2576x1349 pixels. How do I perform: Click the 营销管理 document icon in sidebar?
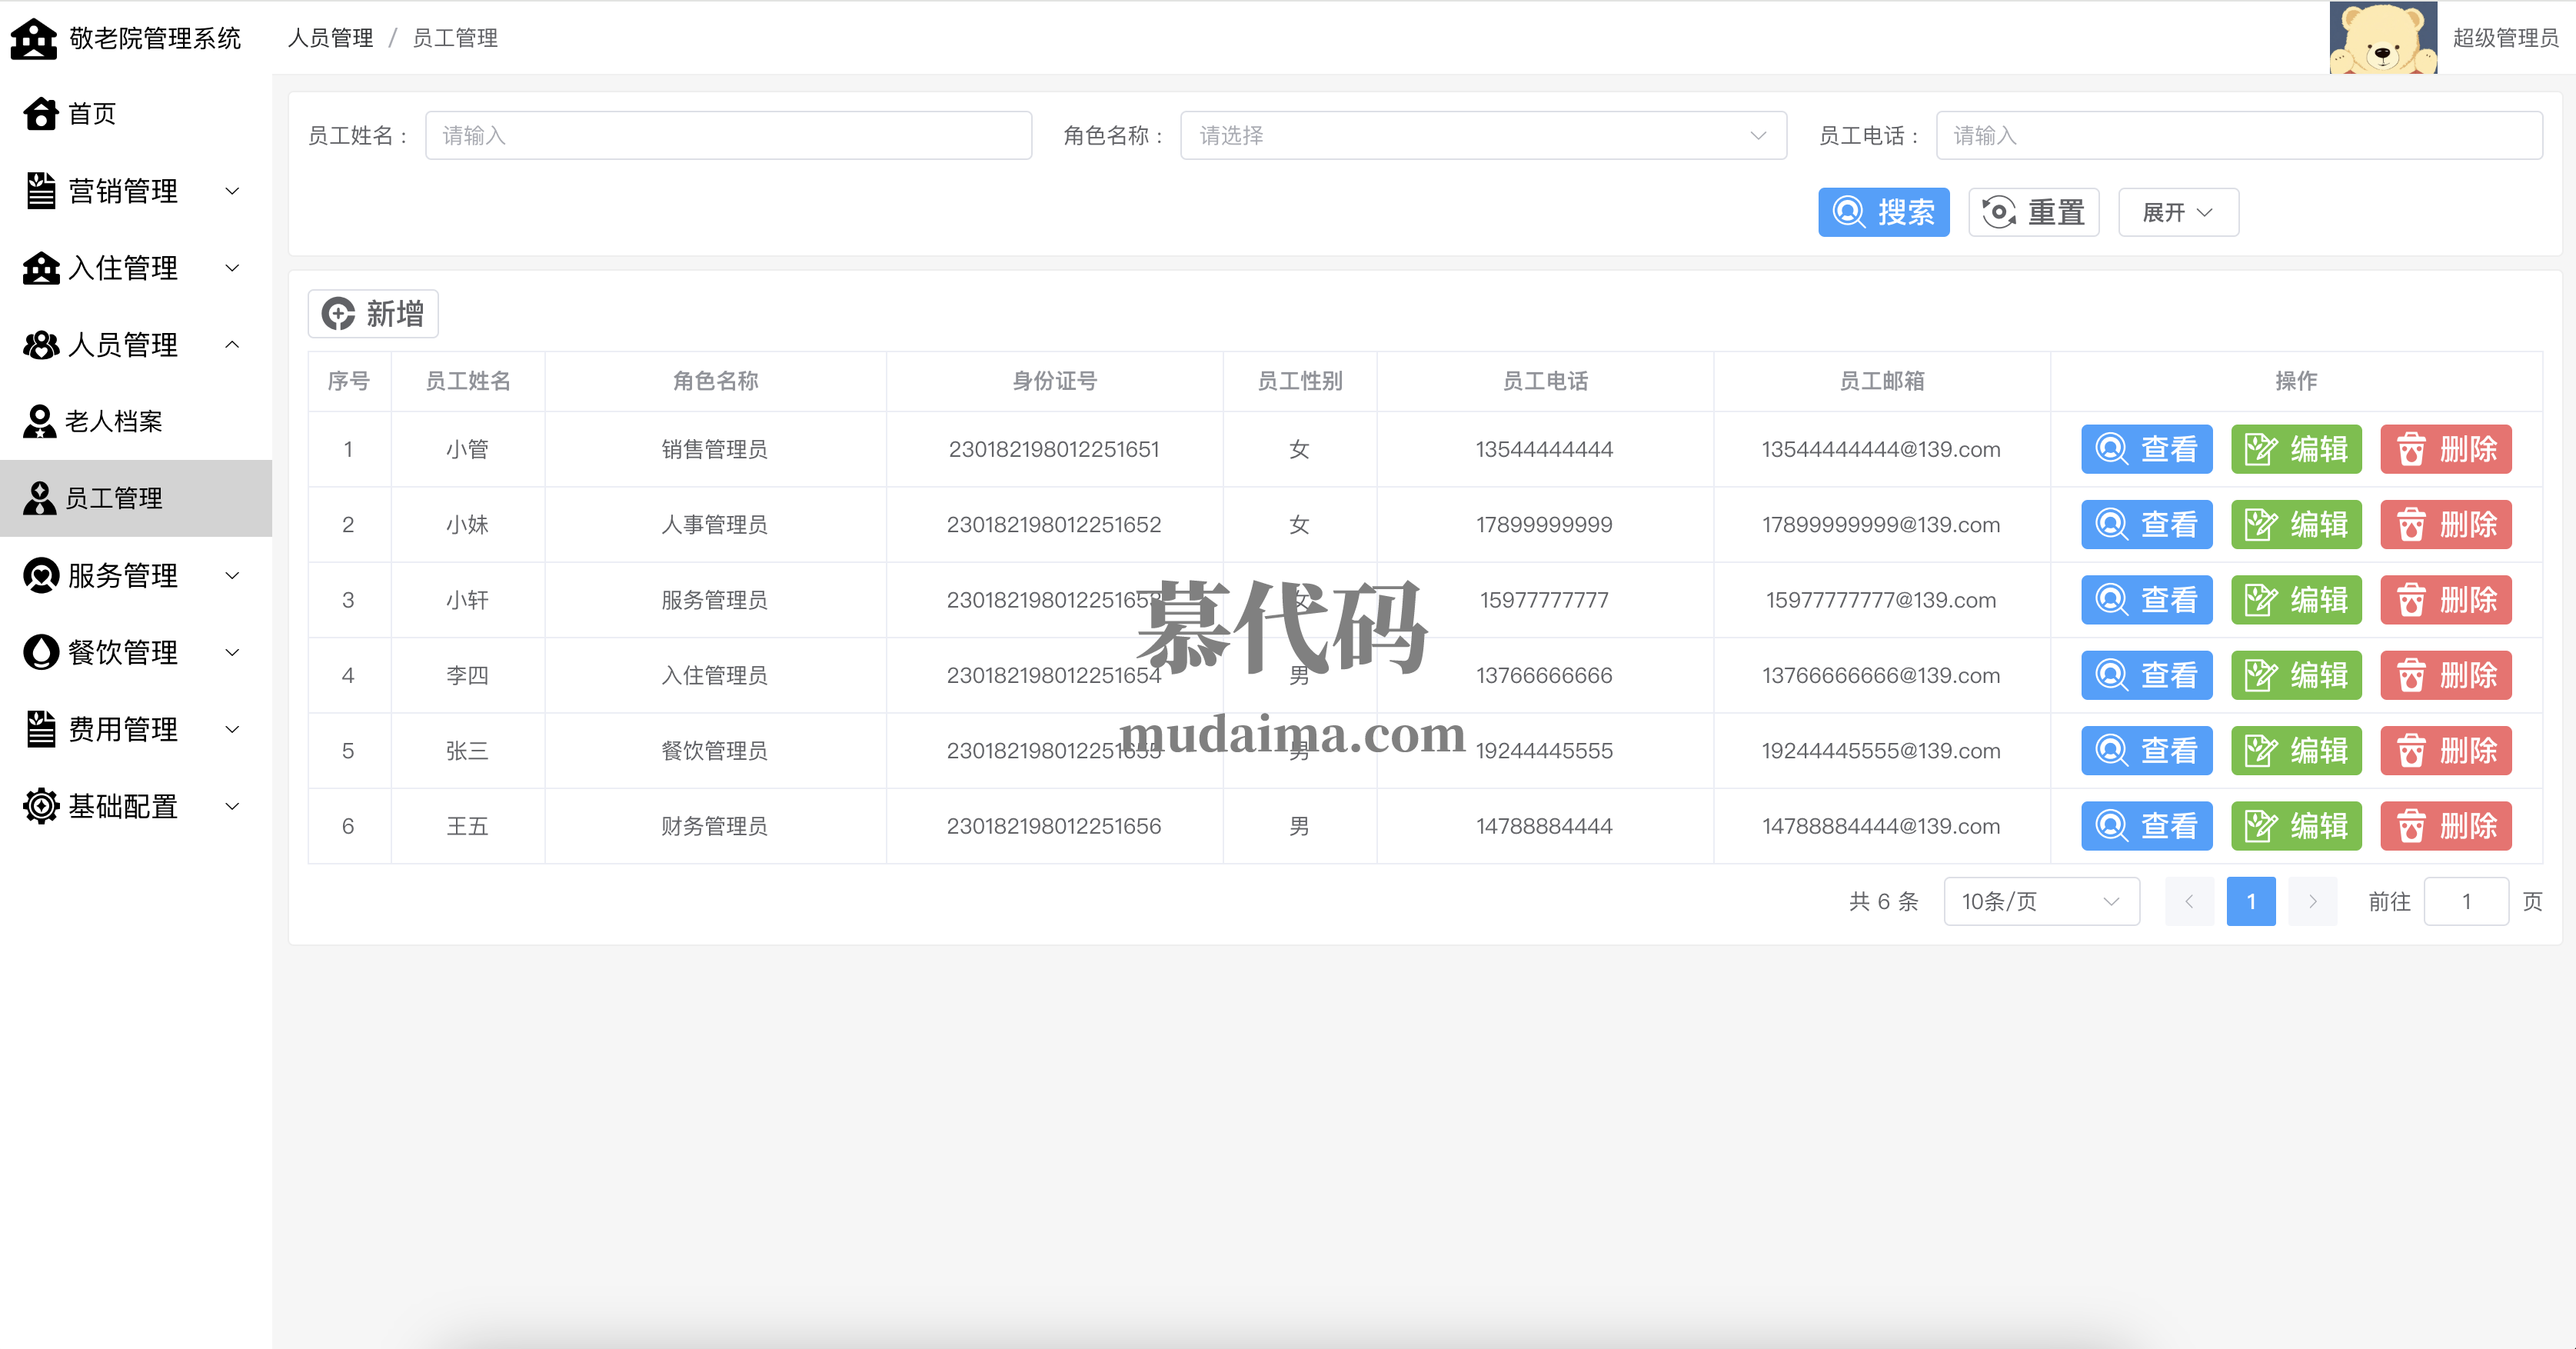coord(41,191)
